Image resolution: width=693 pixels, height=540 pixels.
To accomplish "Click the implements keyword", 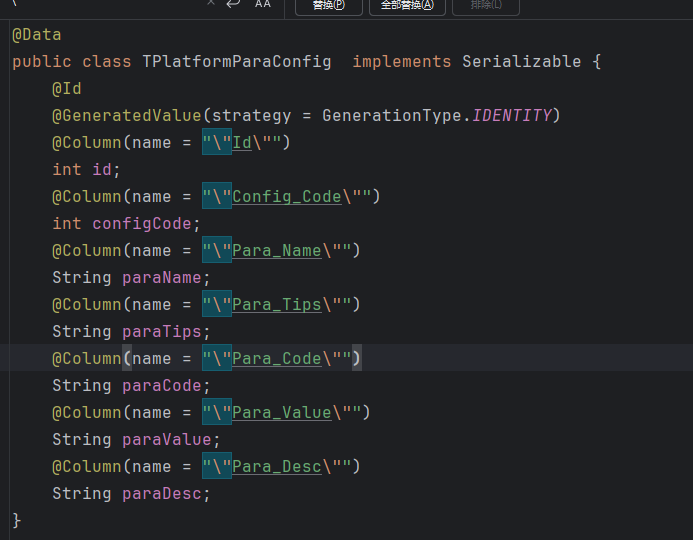I will (402, 62).
